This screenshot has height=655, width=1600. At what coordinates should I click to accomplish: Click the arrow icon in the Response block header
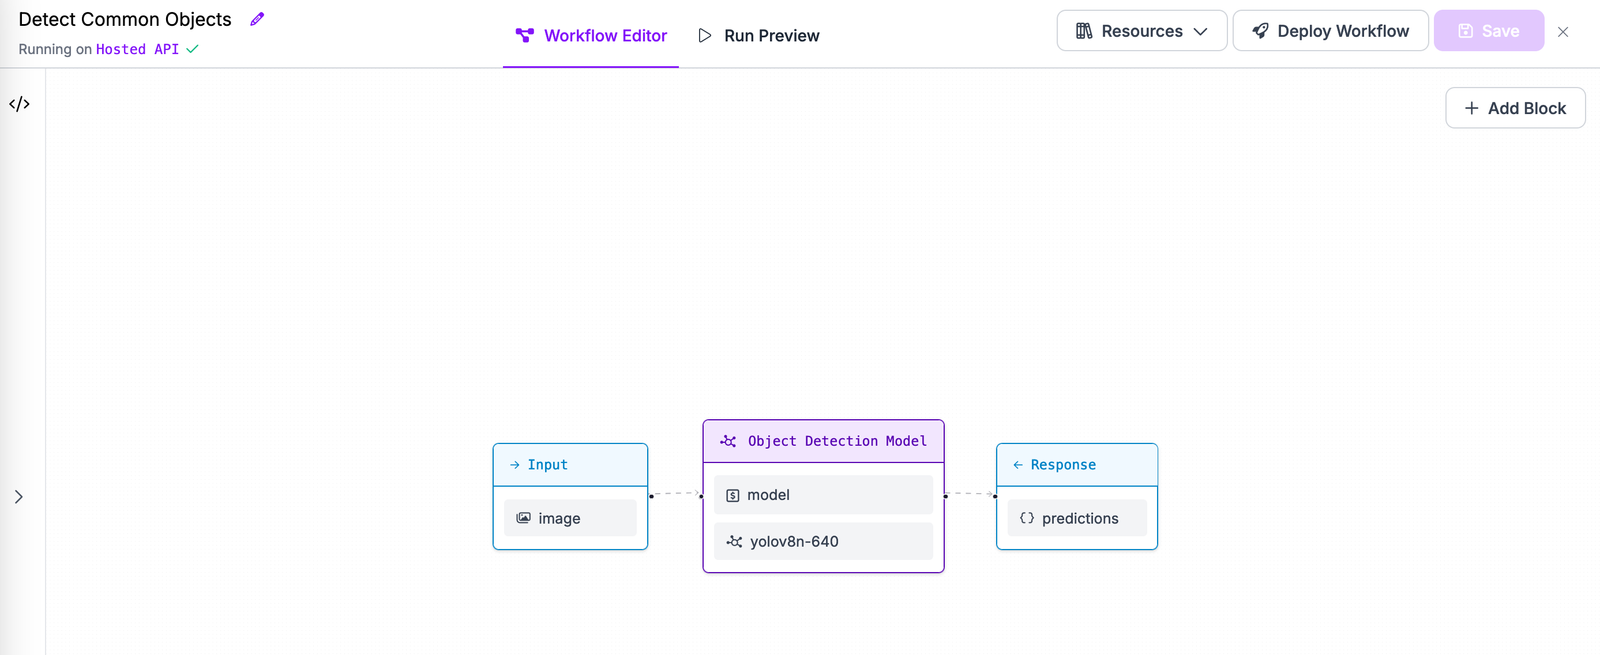[x=1016, y=464]
